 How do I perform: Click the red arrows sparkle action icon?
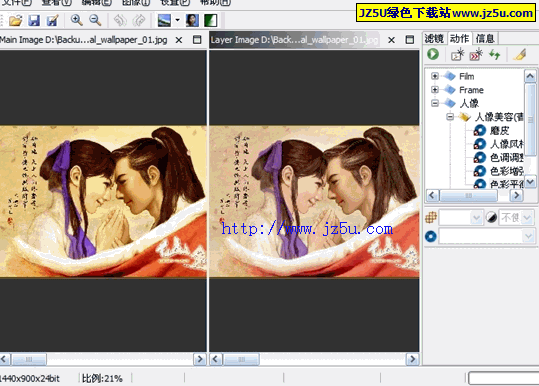(476, 54)
